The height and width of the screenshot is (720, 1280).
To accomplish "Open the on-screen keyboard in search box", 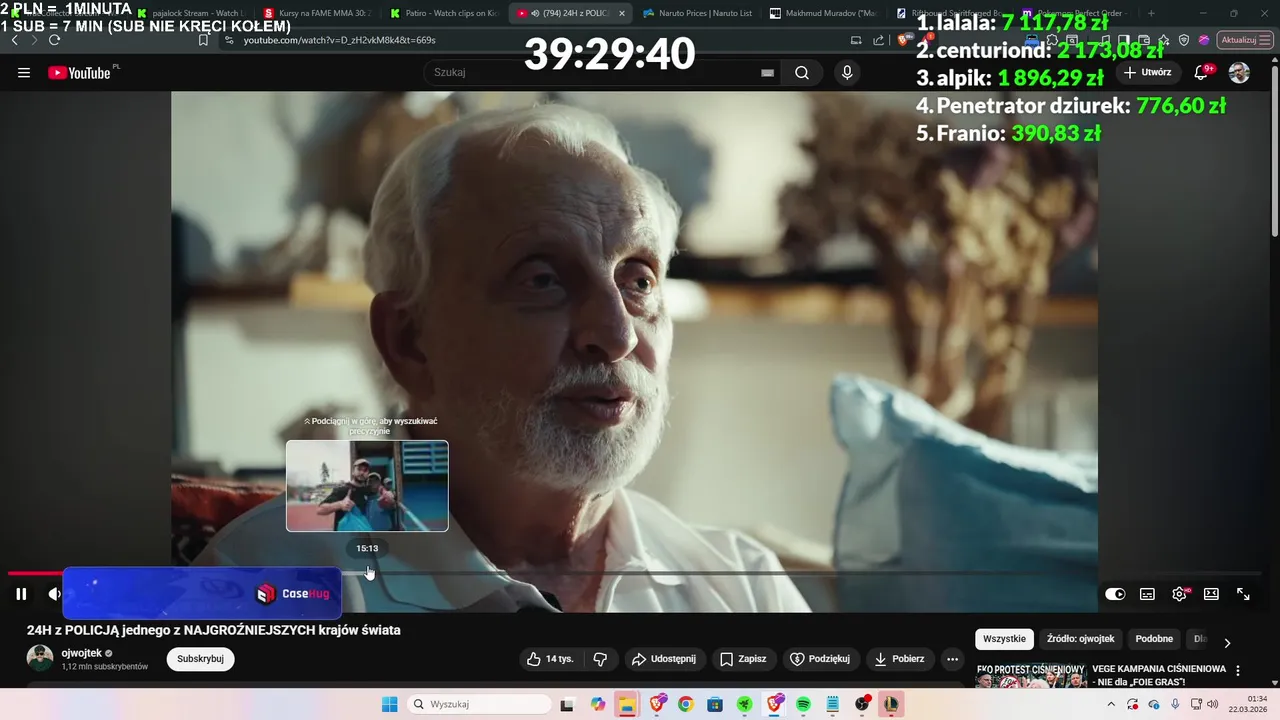I will (767, 73).
